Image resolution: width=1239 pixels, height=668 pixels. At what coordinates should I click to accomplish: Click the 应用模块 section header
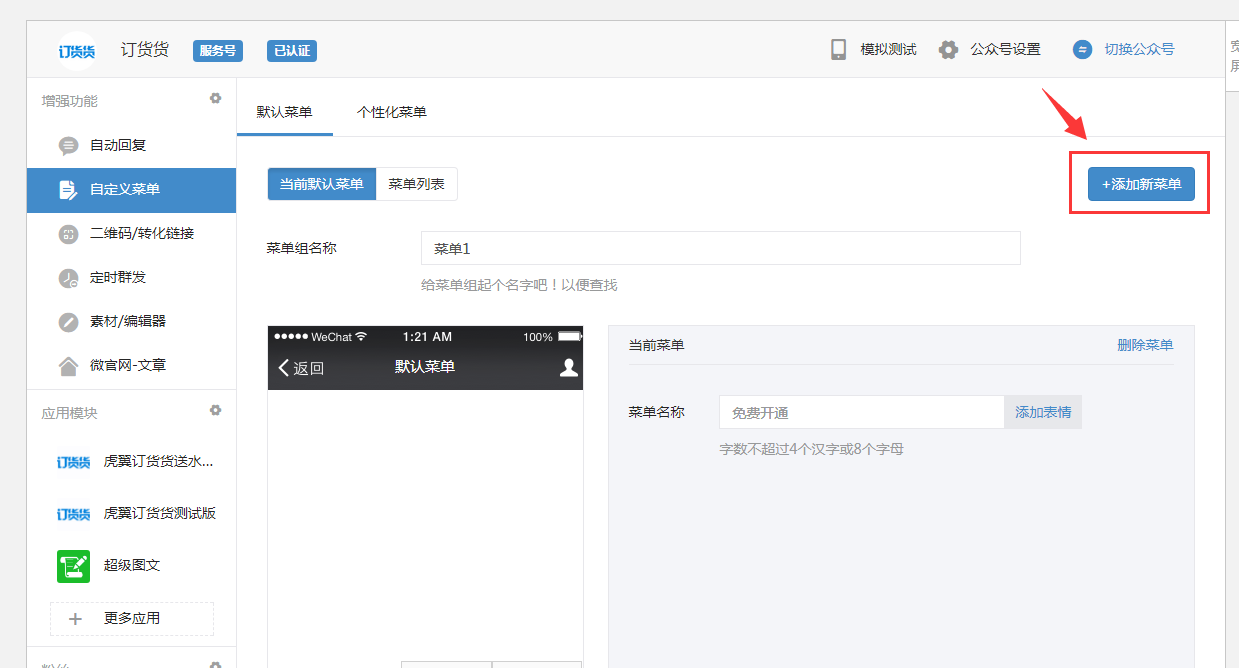tap(70, 413)
